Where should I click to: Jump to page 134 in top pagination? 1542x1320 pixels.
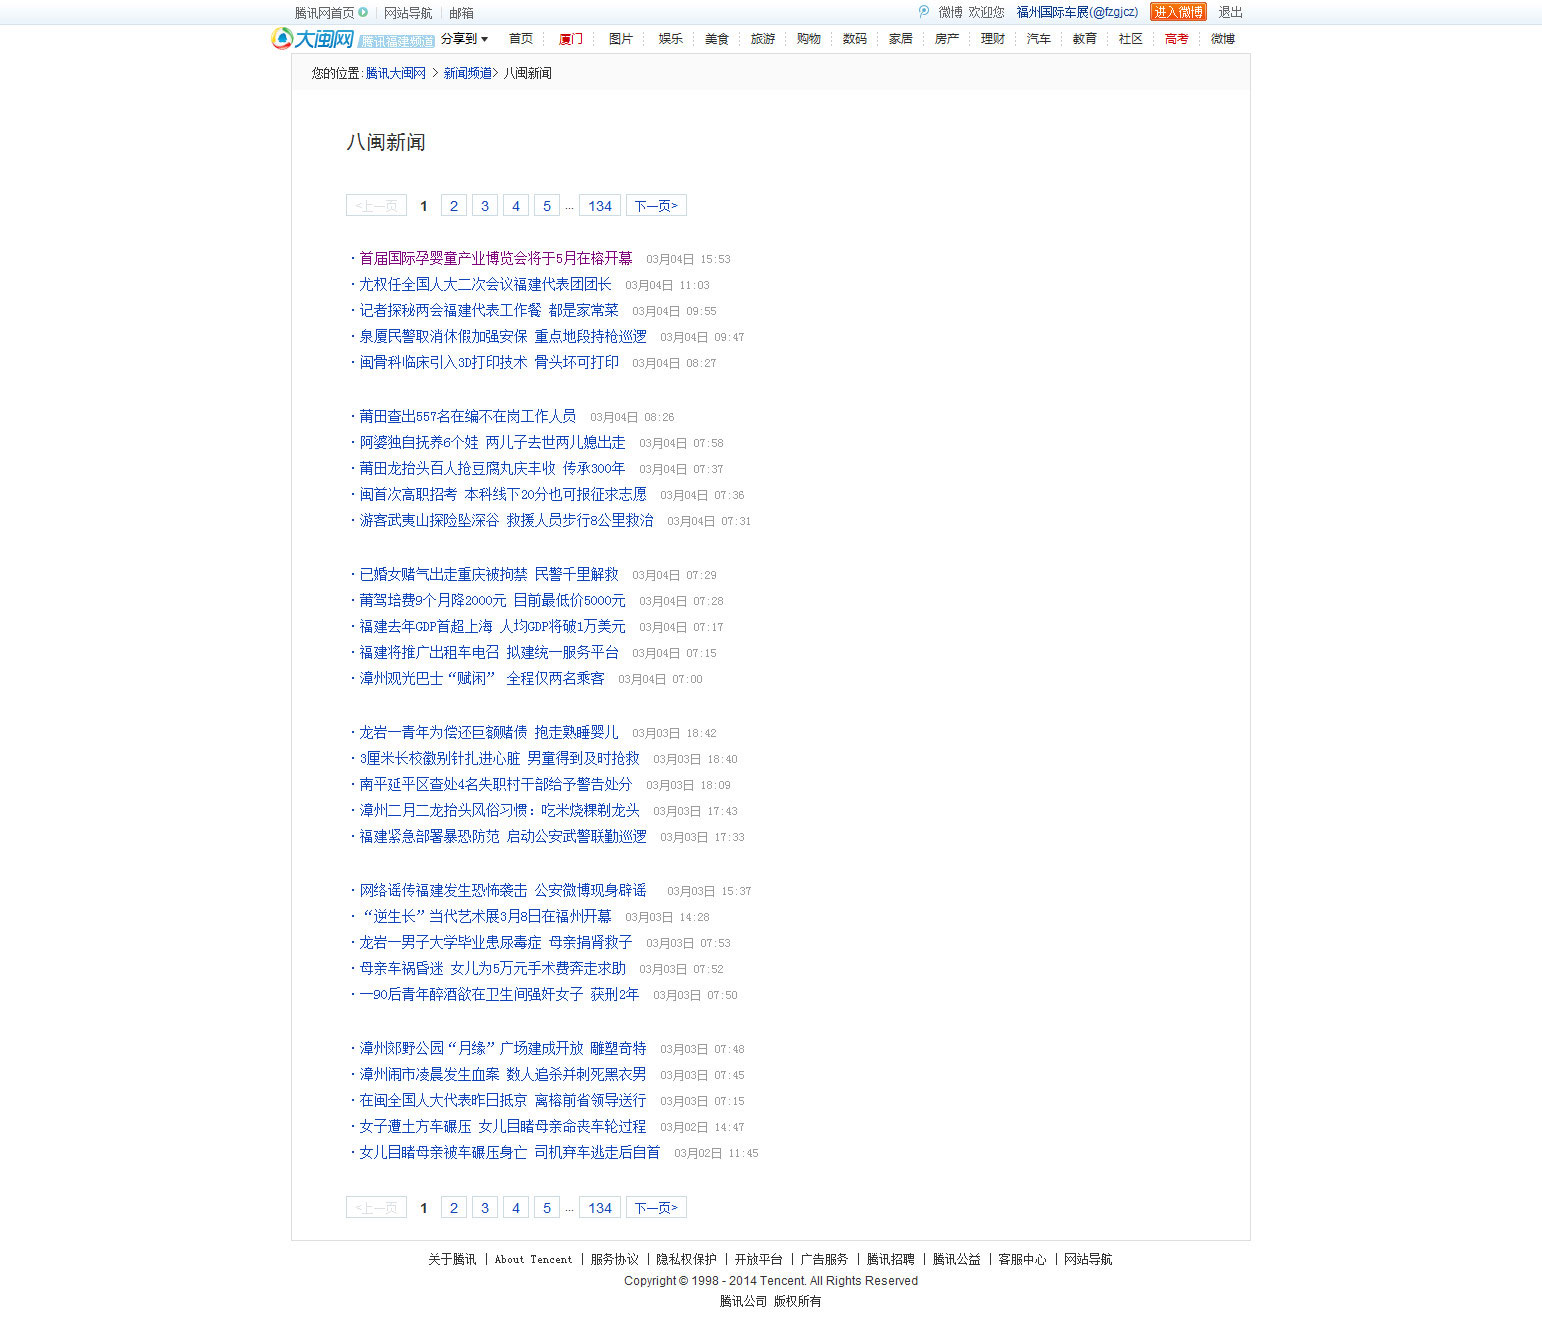coord(599,206)
